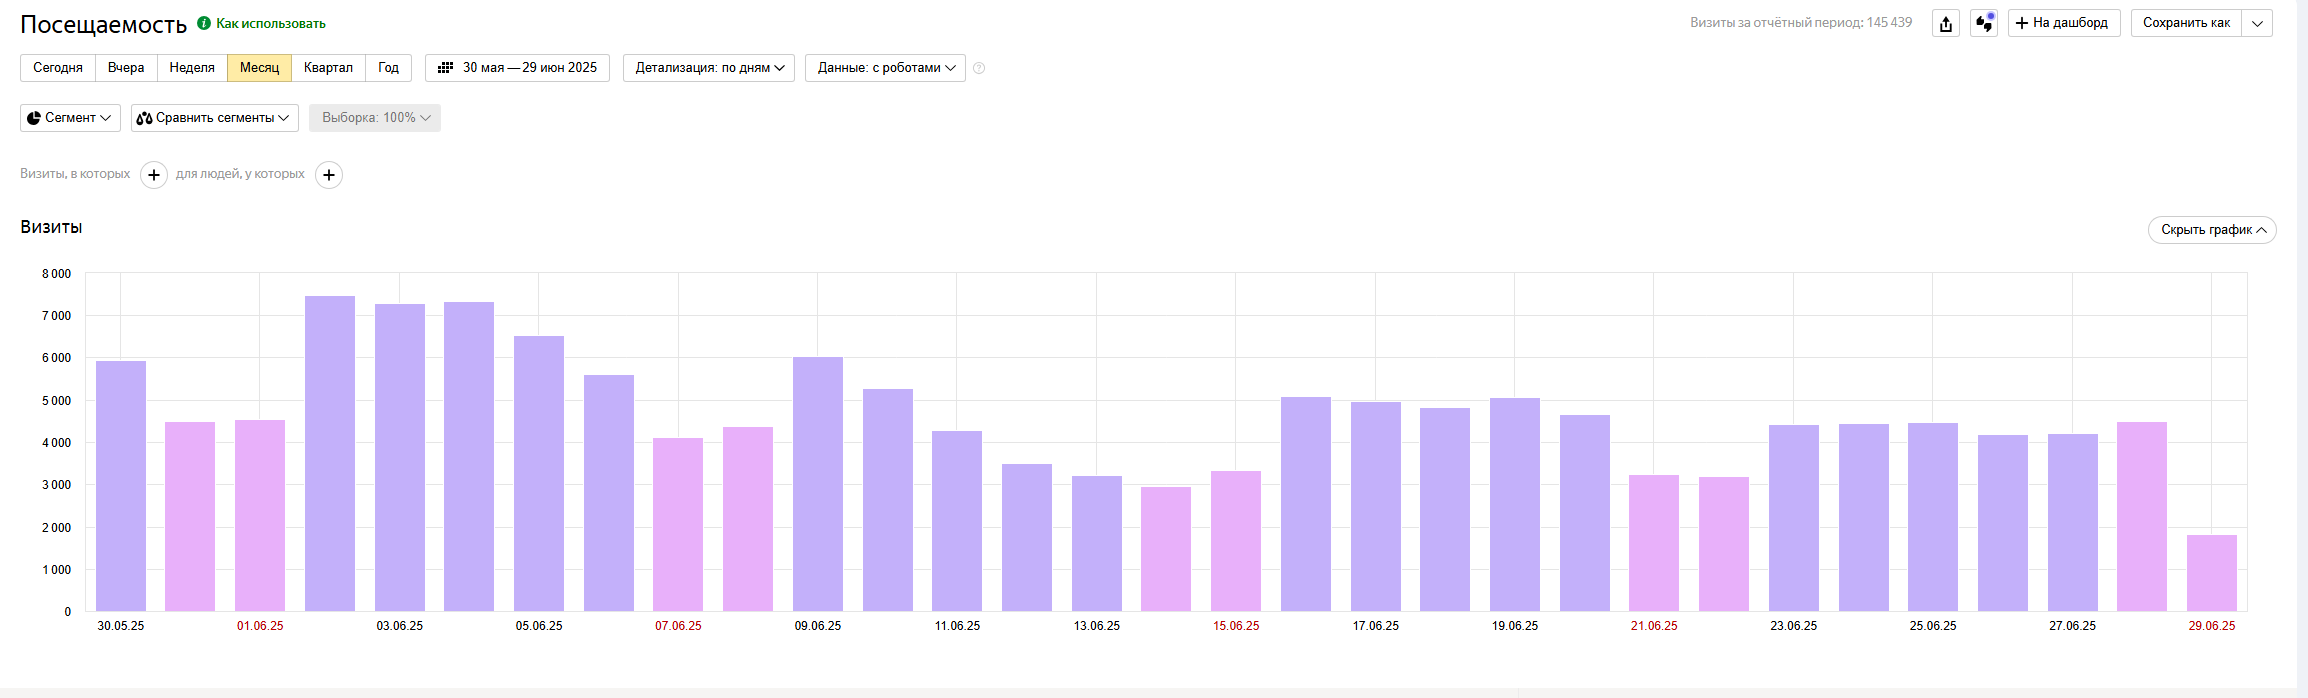Open the Как использовать link

[x=271, y=23]
